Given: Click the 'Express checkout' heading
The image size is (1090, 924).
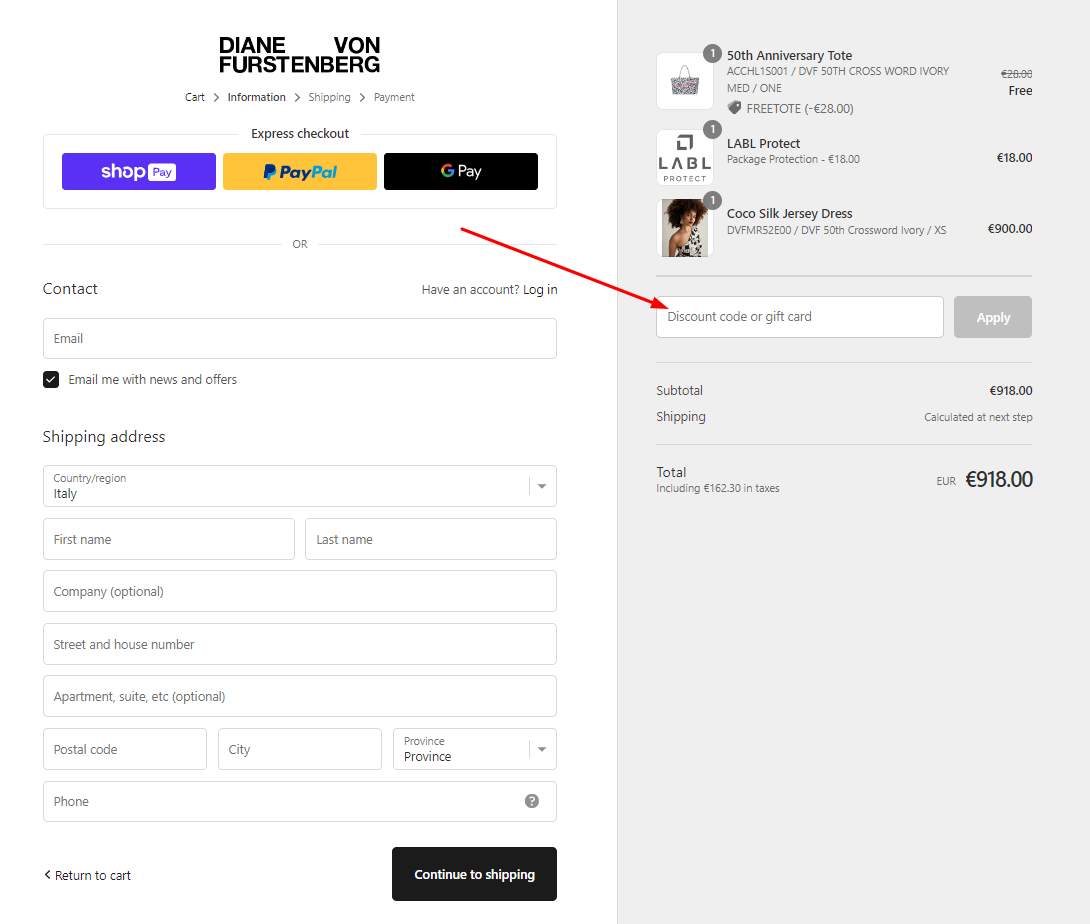Looking at the screenshot, I should 300,133.
